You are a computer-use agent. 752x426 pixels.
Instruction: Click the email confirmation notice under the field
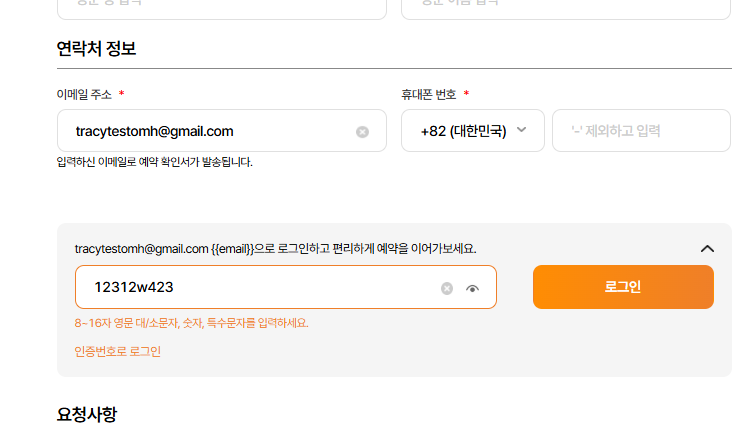[155, 161]
